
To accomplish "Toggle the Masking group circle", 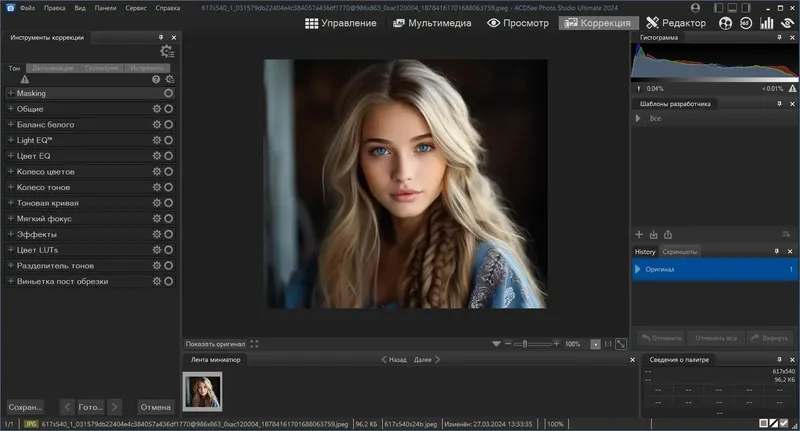I will 168,93.
